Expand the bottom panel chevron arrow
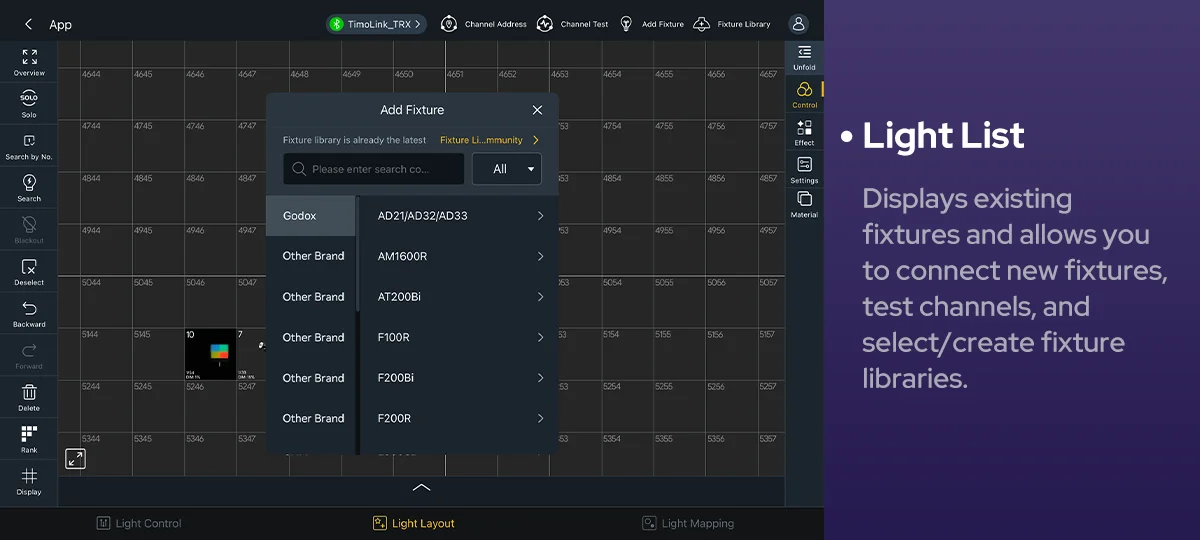The height and width of the screenshot is (540, 1200). coord(421,488)
